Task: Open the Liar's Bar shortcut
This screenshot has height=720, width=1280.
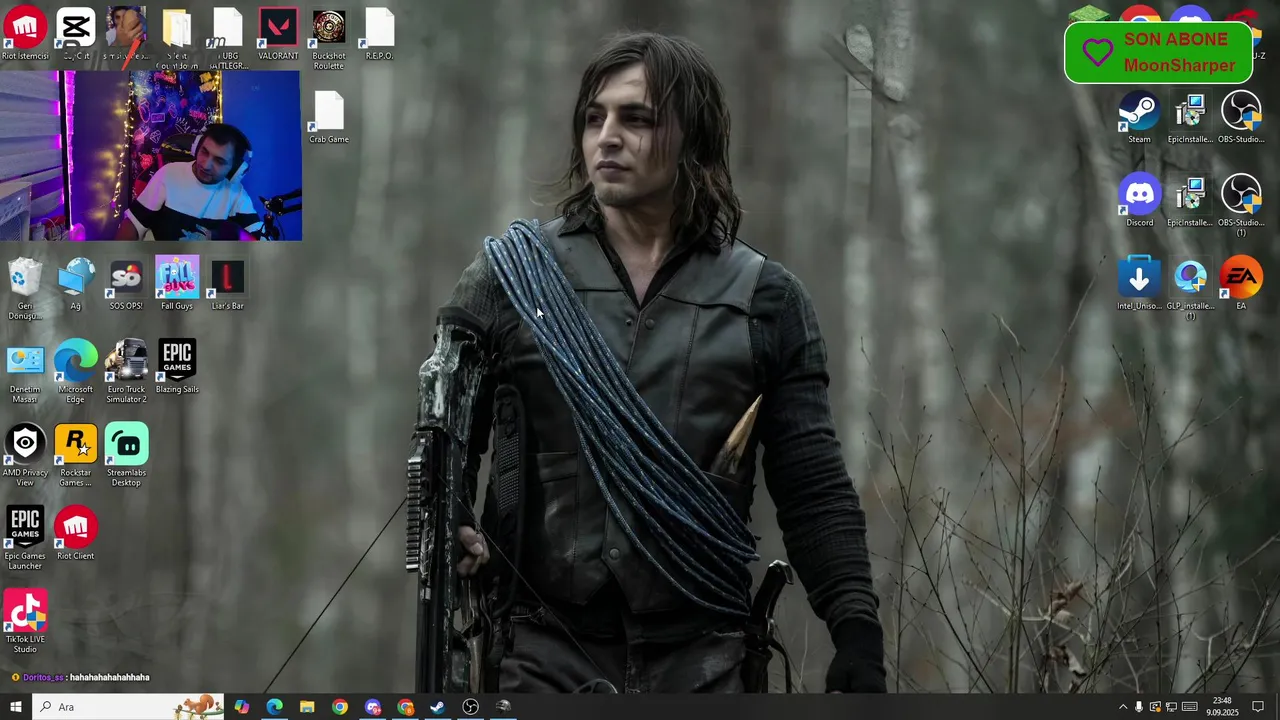Action: 228,285
